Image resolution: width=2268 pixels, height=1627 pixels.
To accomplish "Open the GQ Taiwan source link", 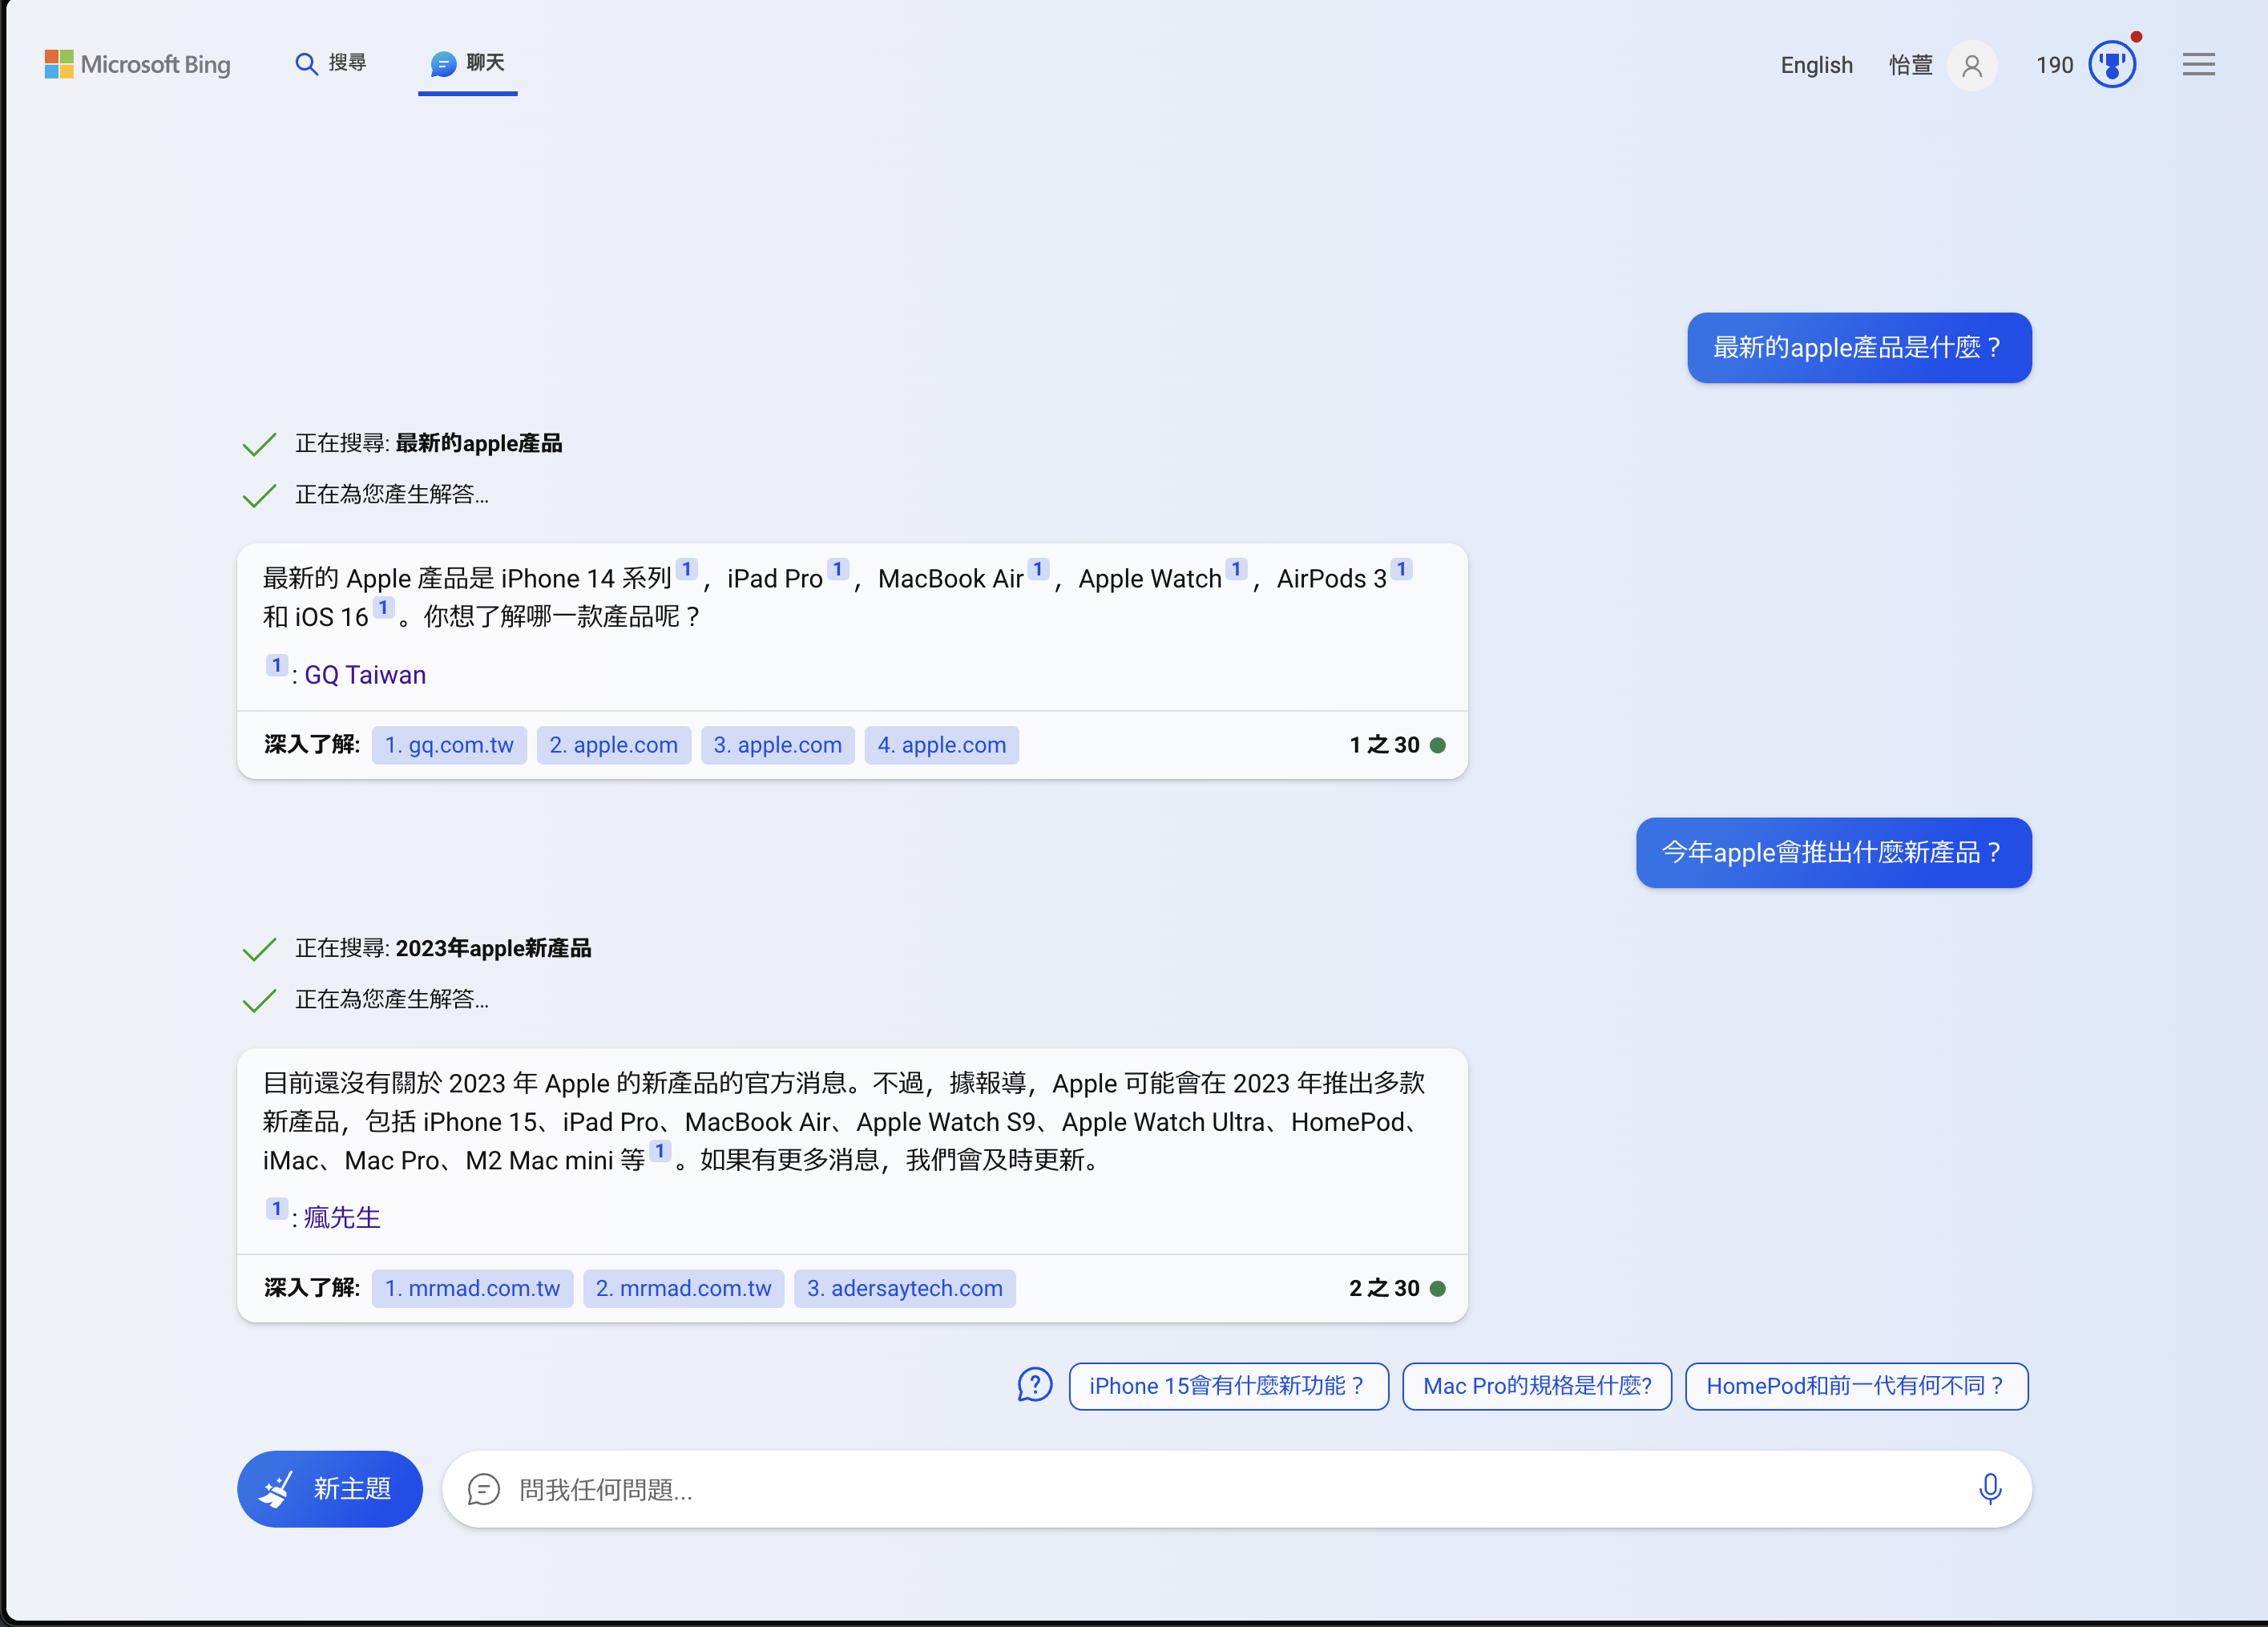I will [364, 675].
